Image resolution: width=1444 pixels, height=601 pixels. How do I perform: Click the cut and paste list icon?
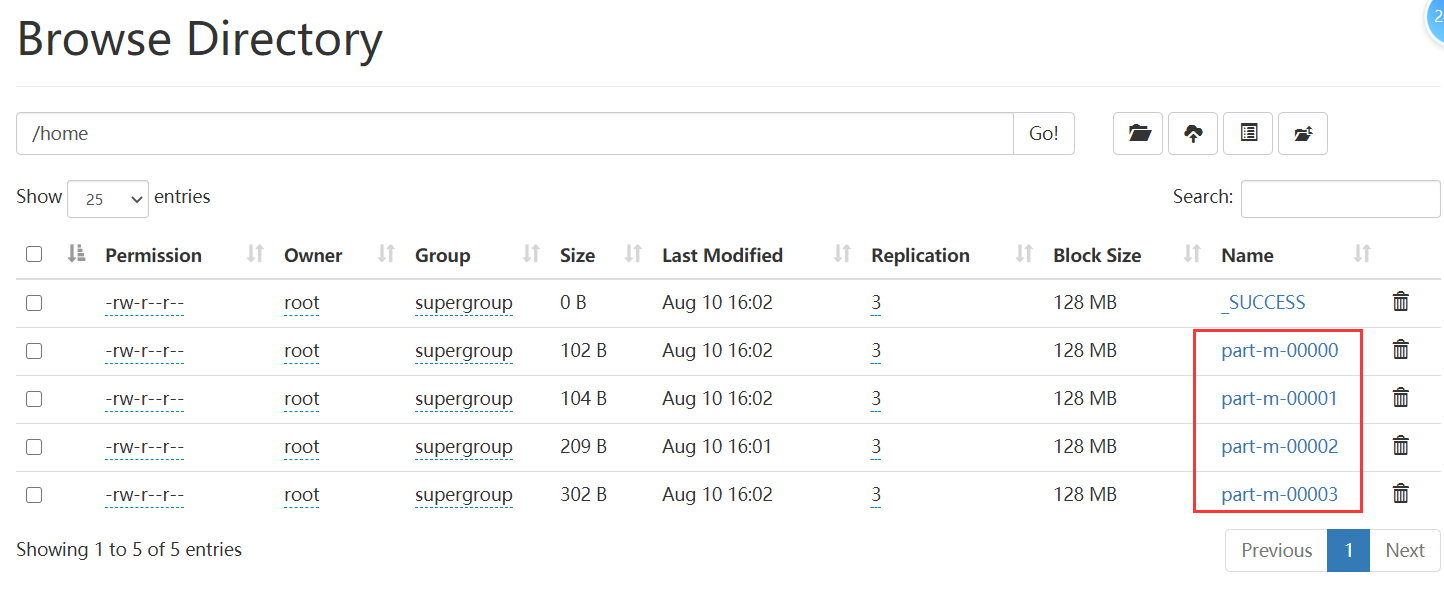coord(1247,133)
